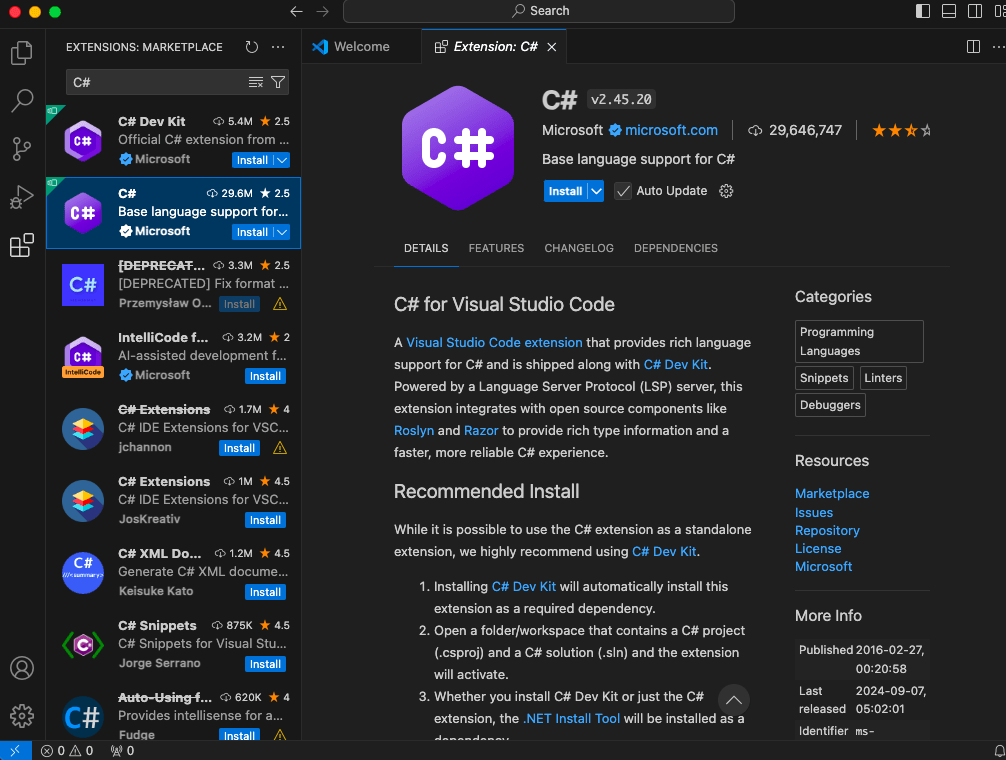Install C# Dev Kit from list
This screenshot has height=760, width=1006.
coord(252,160)
